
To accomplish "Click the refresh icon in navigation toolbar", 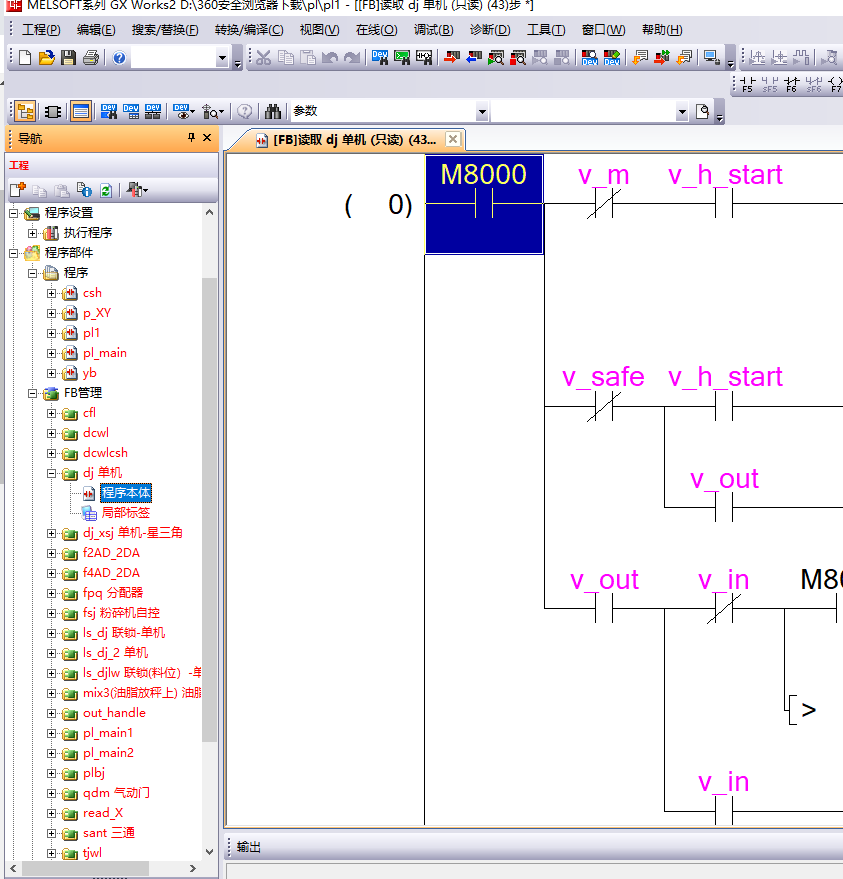I will point(106,189).
